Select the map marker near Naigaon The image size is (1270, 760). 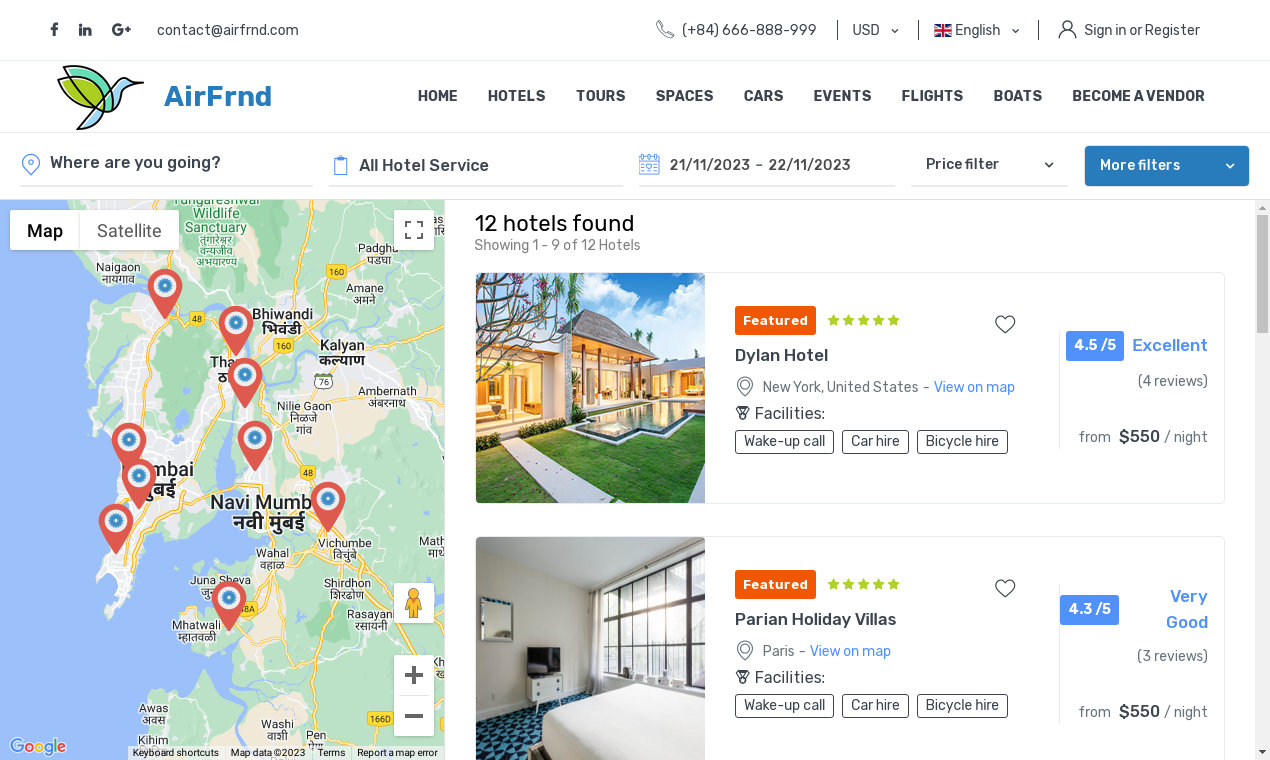coord(165,293)
